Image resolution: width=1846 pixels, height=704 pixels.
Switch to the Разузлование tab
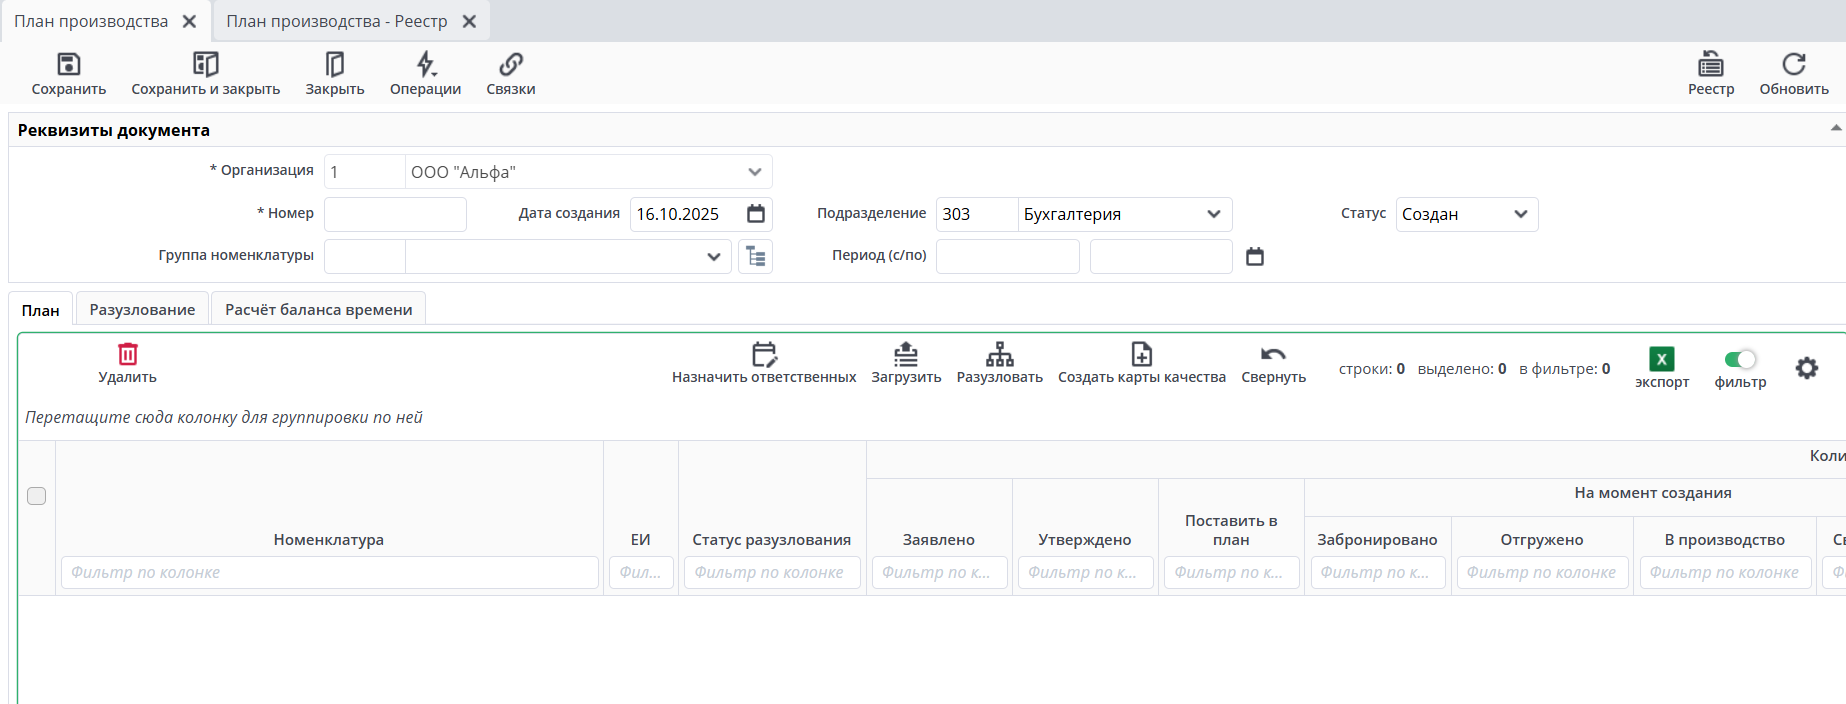click(142, 310)
